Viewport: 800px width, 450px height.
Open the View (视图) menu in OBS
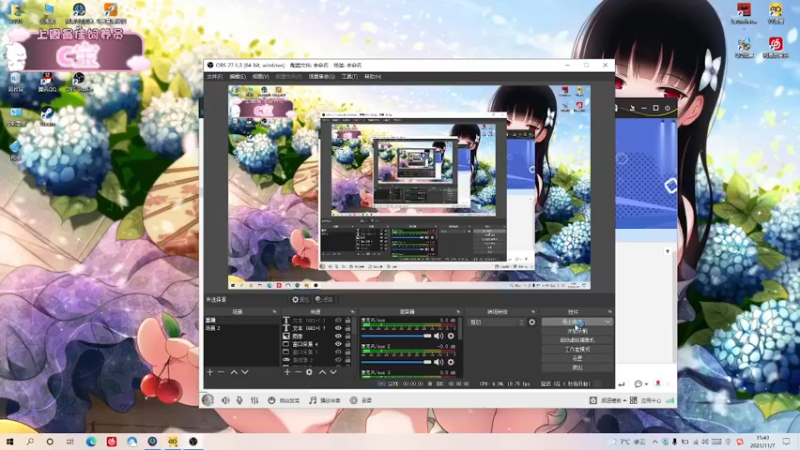click(260, 77)
